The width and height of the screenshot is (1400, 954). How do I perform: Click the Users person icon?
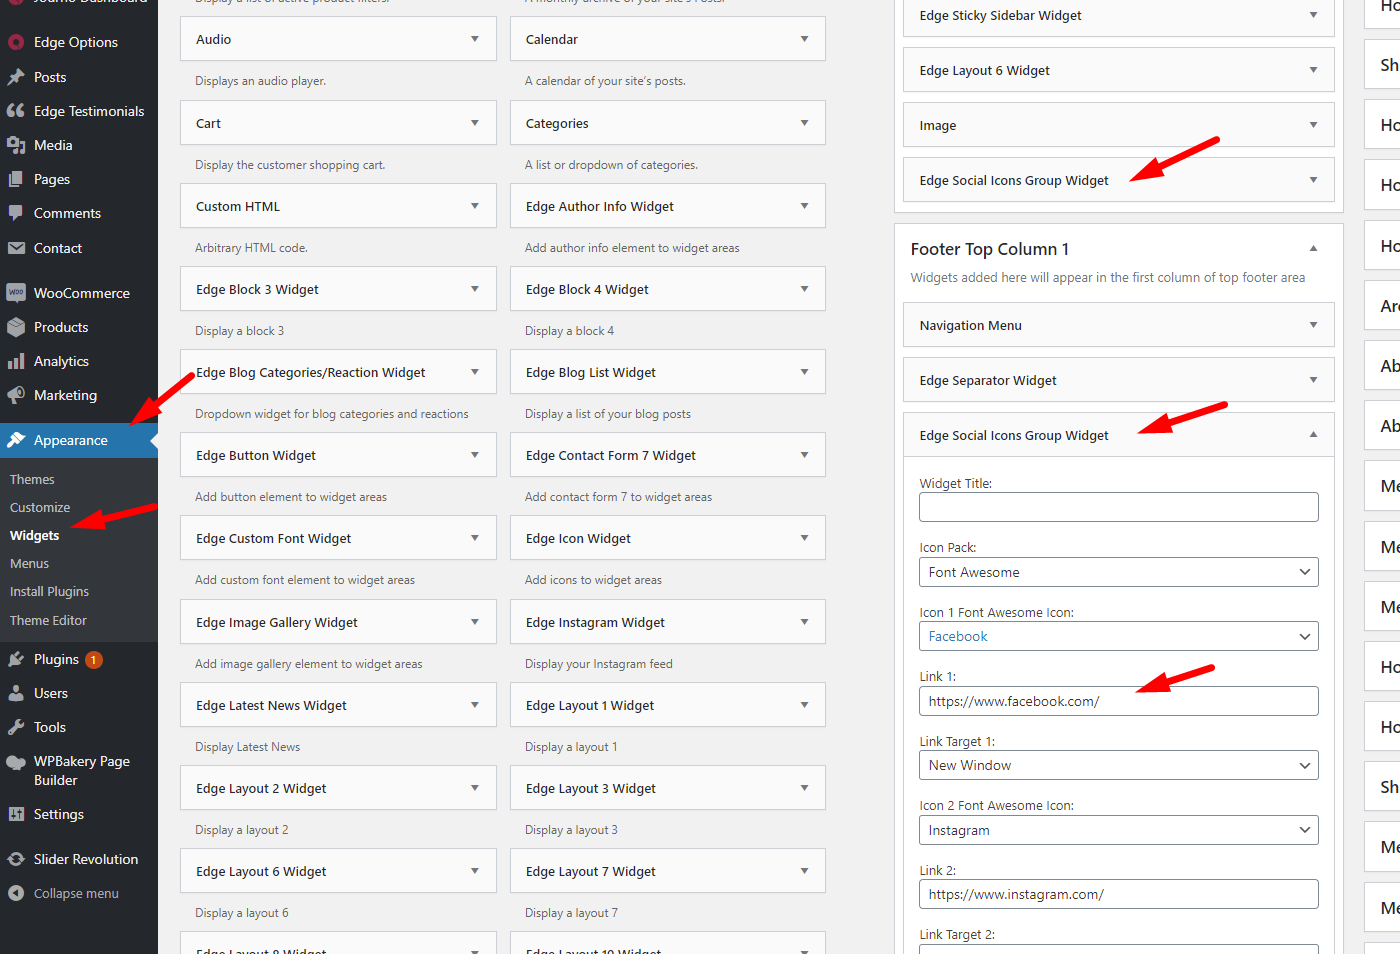[16, 693]
